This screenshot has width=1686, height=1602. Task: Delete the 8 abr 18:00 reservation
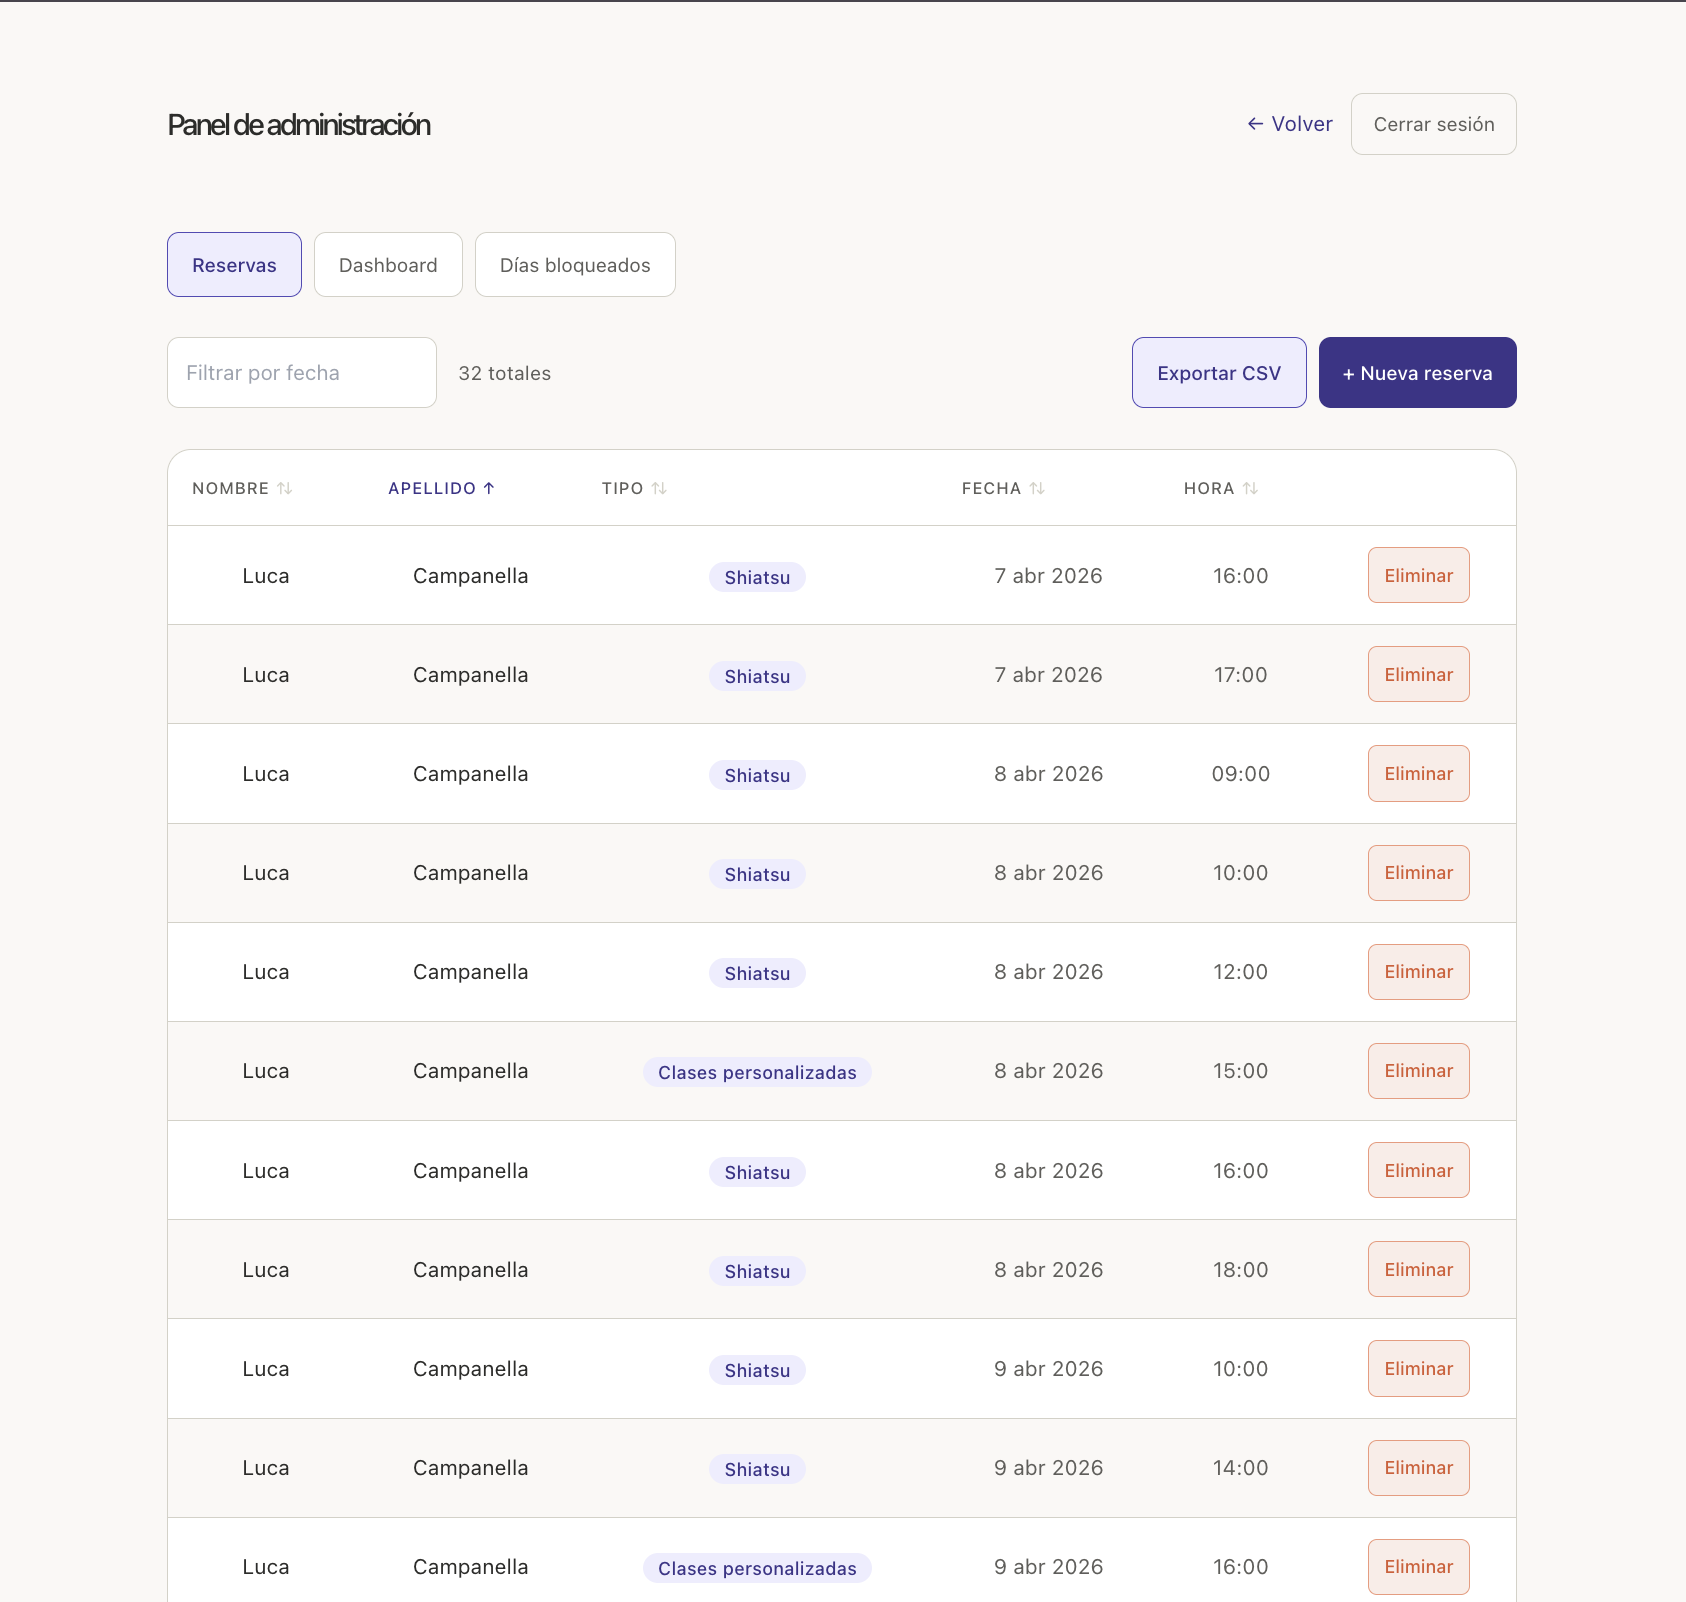point(1418,1269)
